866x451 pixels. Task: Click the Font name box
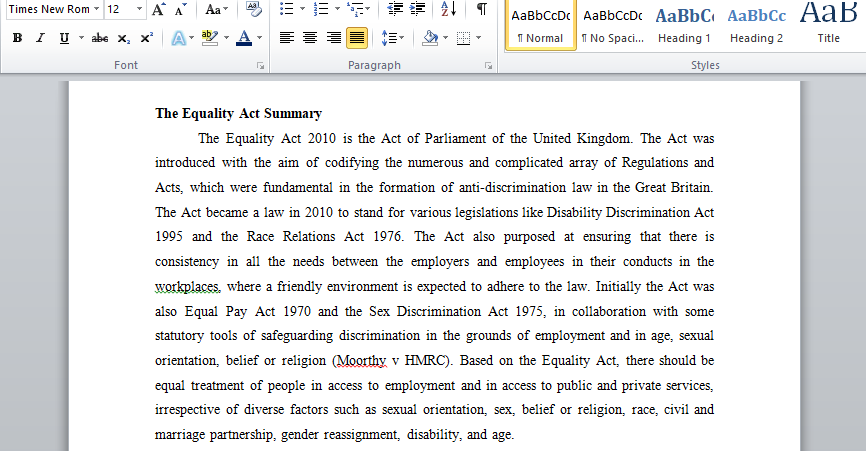click(x=49, y=9)
